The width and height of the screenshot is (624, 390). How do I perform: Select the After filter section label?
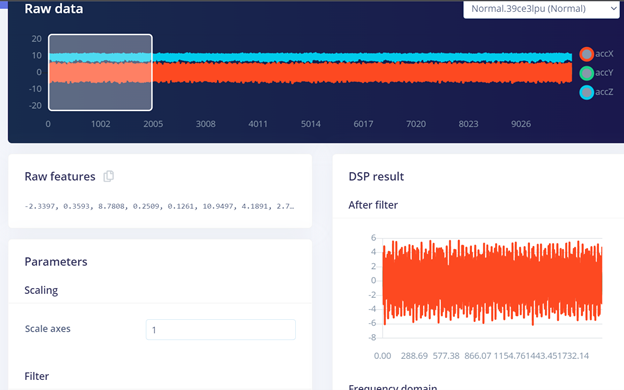[x=373, y=205]
